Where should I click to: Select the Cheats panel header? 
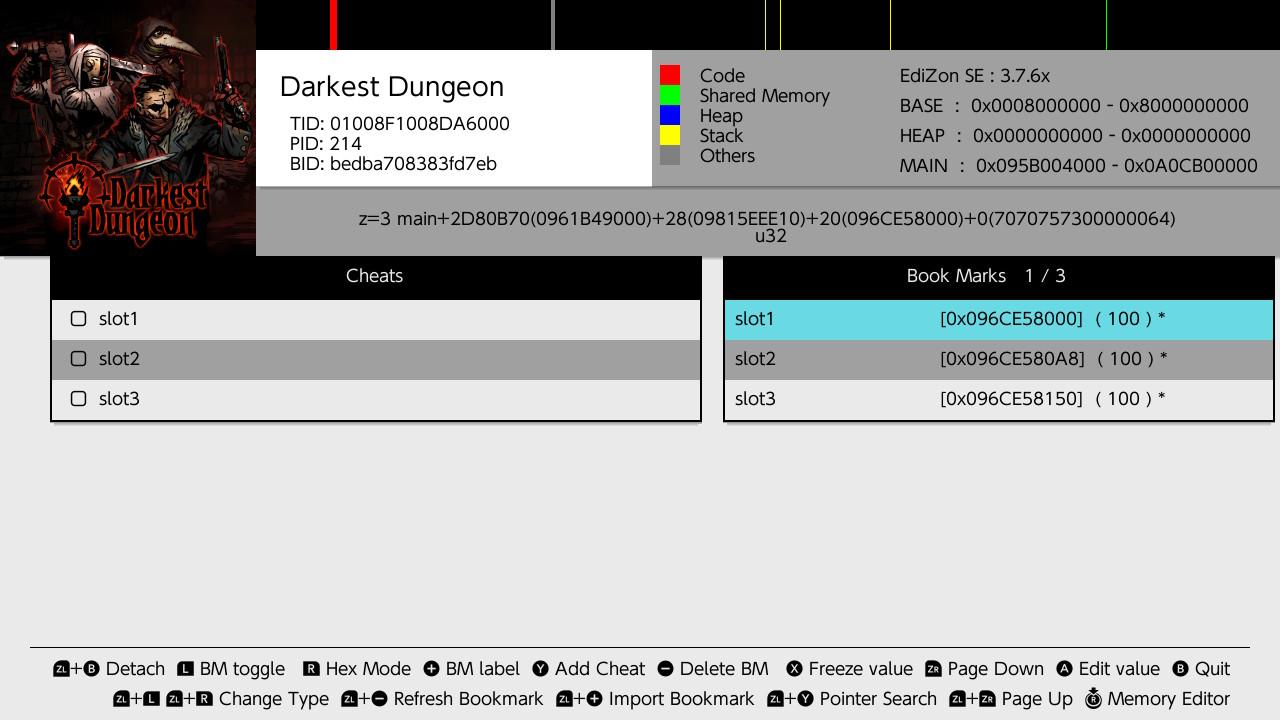(375, 276)
